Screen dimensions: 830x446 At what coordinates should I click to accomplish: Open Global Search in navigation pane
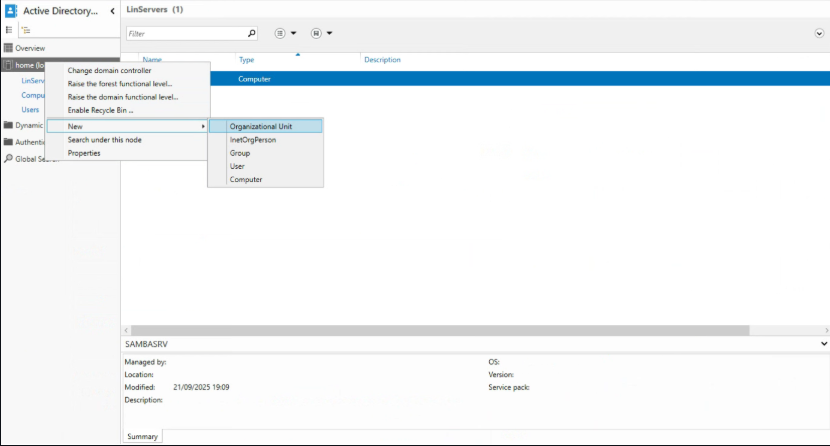point(29,158)
